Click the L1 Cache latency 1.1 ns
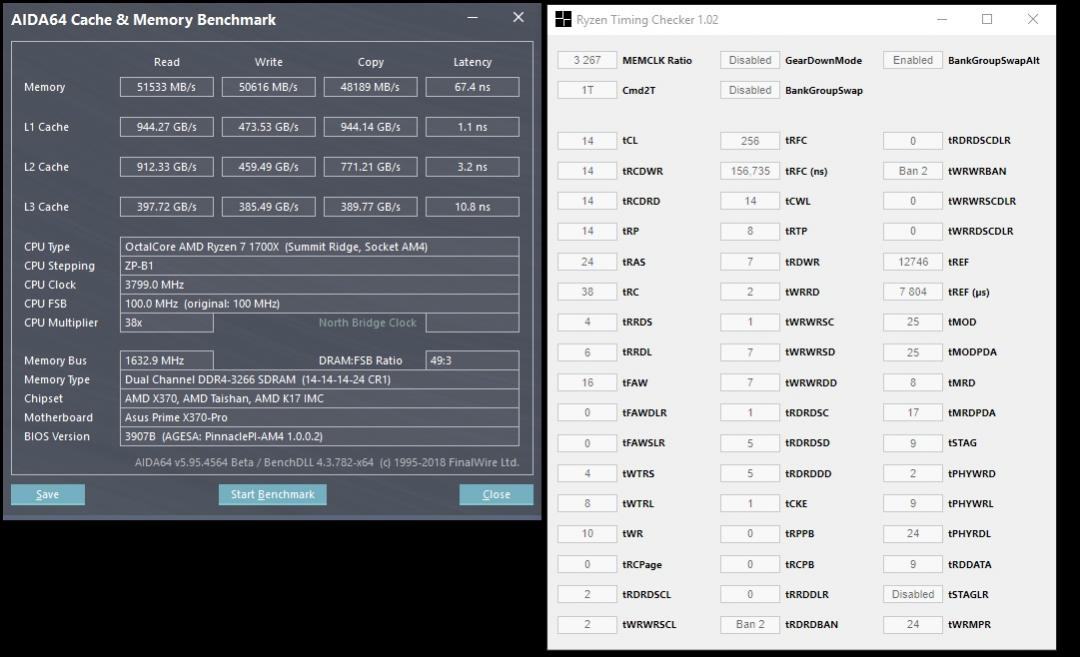The height and width of the screenshot is (657, 1080). 472,127
